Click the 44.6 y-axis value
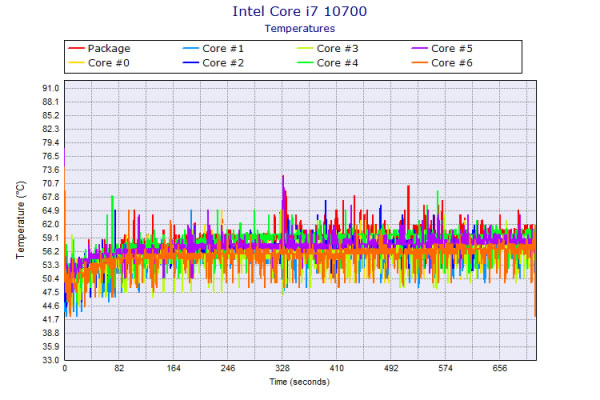The width and height of the screenshot is (600, 400). click(x=51, y=306)
